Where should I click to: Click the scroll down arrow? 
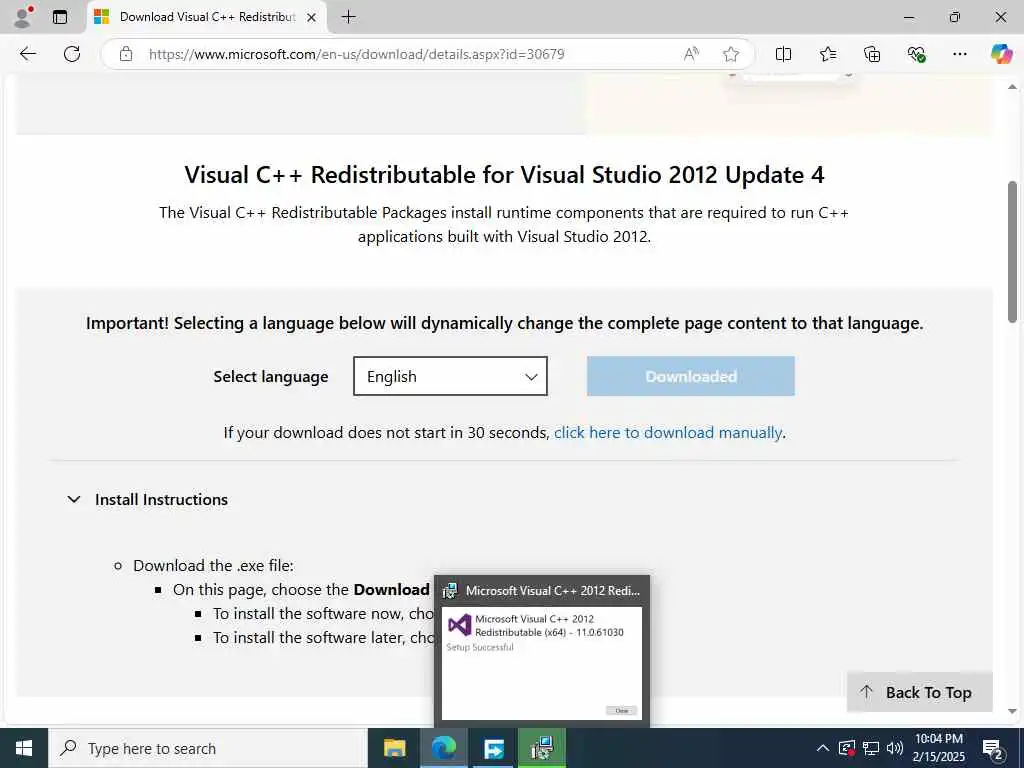(1012, 712)
